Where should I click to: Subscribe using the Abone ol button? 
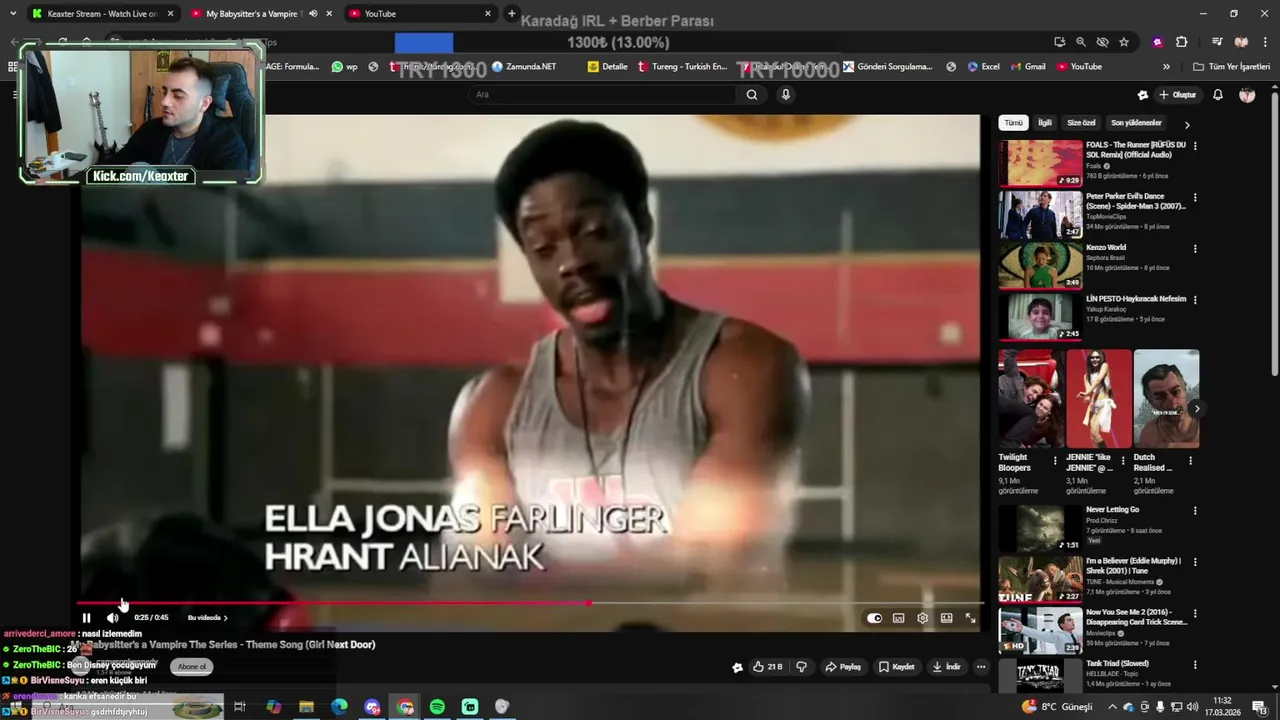pos(191,667)
